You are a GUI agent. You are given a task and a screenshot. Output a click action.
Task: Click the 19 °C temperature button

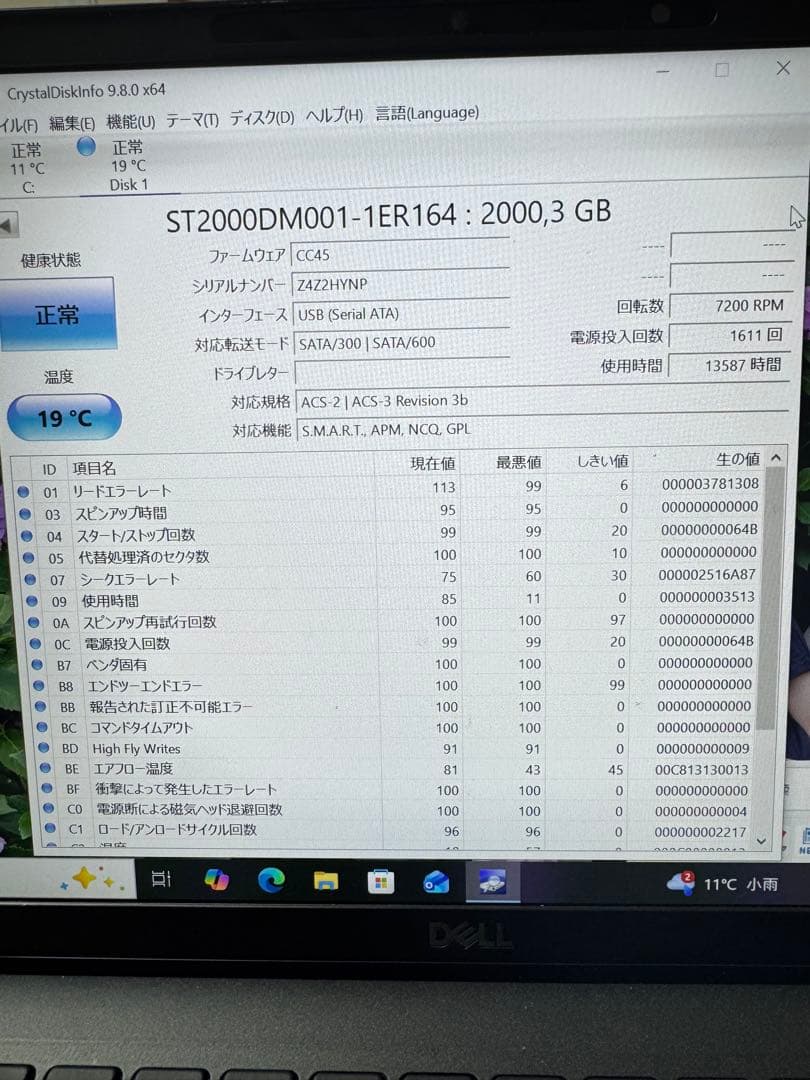pyautogui.click(x=64, y=417)
